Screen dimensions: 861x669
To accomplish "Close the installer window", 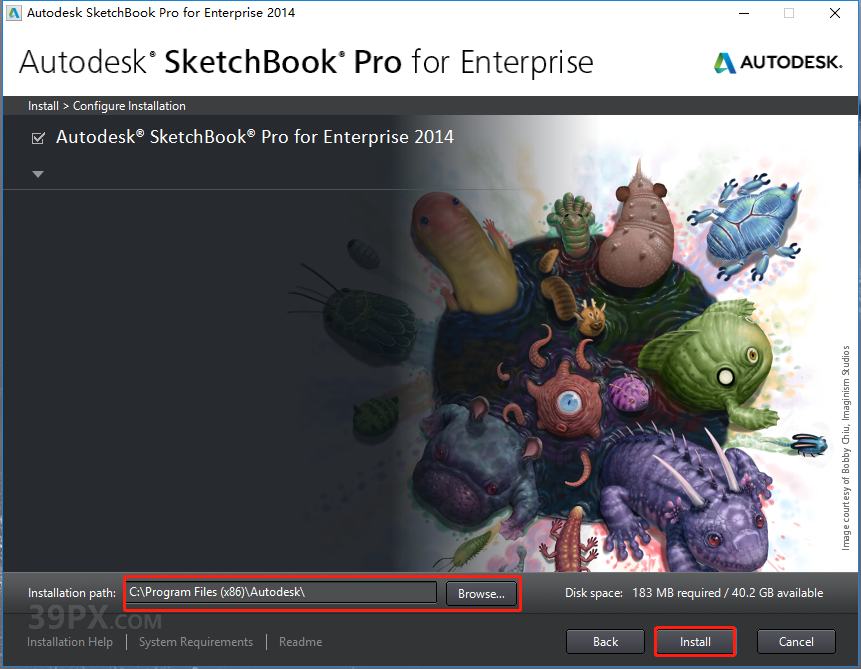I will click(835, 13).
